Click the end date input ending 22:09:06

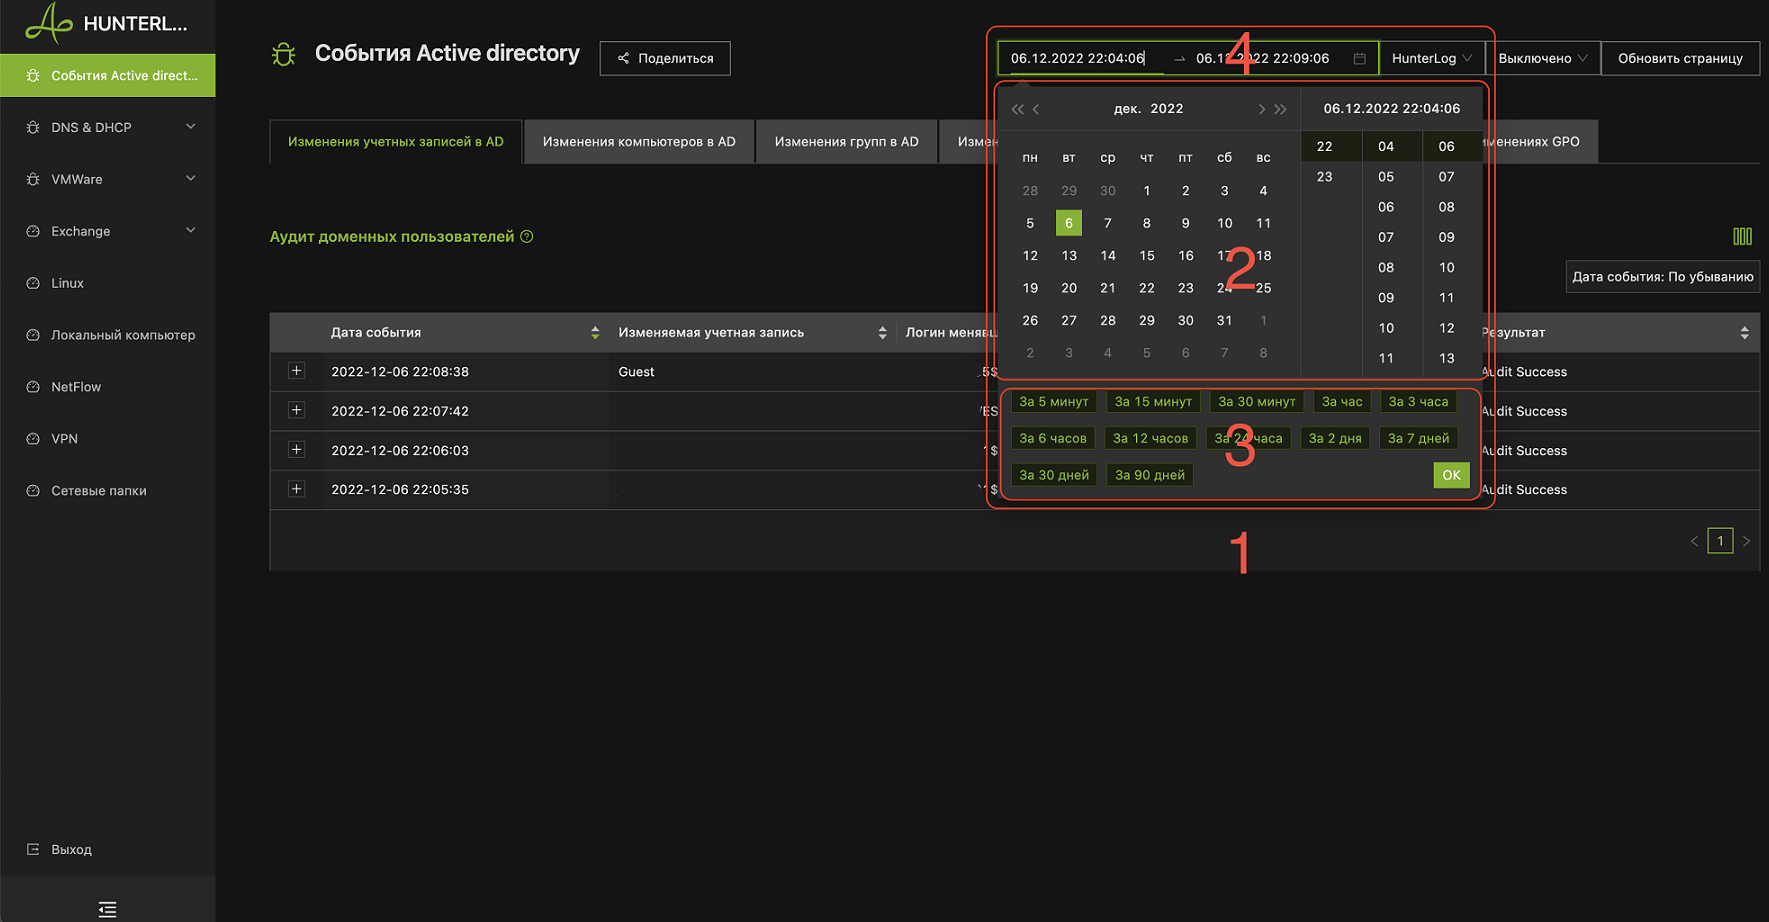[x=1262, y=58]
